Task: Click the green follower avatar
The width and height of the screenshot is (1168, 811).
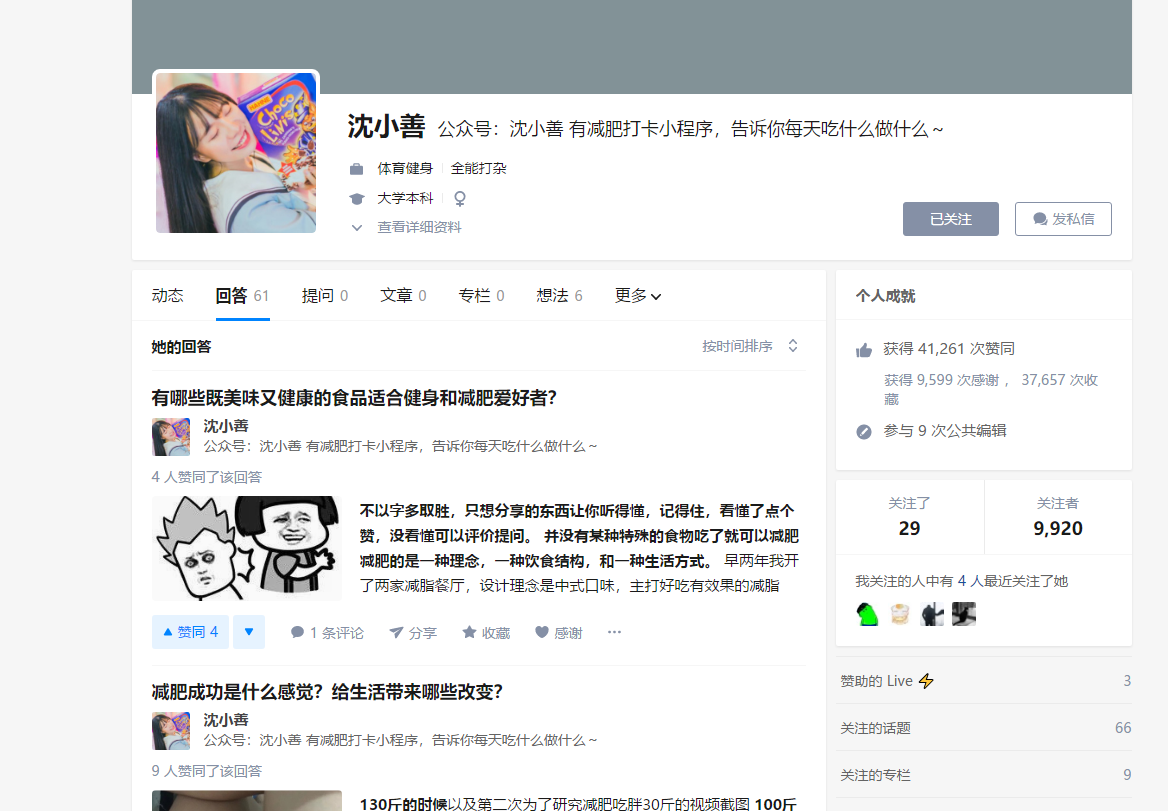Action: pos(867,614)
